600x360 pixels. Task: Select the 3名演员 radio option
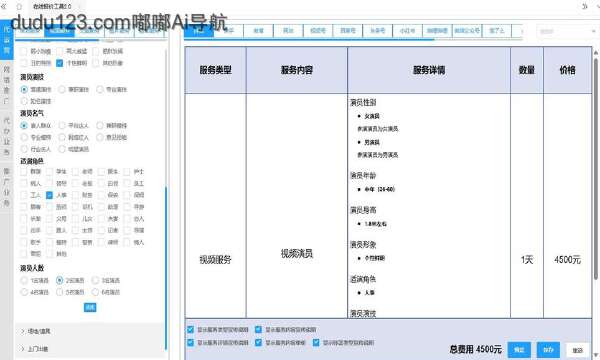click(x=95, y=280)
